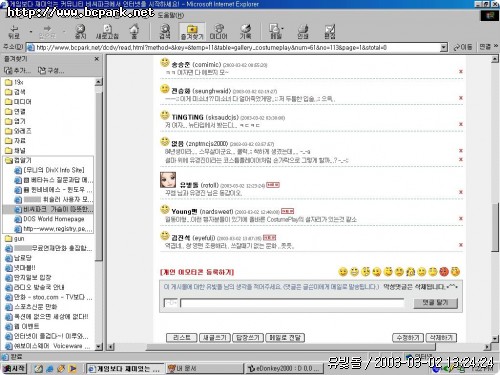Image resolution: width=500 pixels, height=375 pixels.
Task: Pick the red angry-face emoticon
Action: coord(444,272)
